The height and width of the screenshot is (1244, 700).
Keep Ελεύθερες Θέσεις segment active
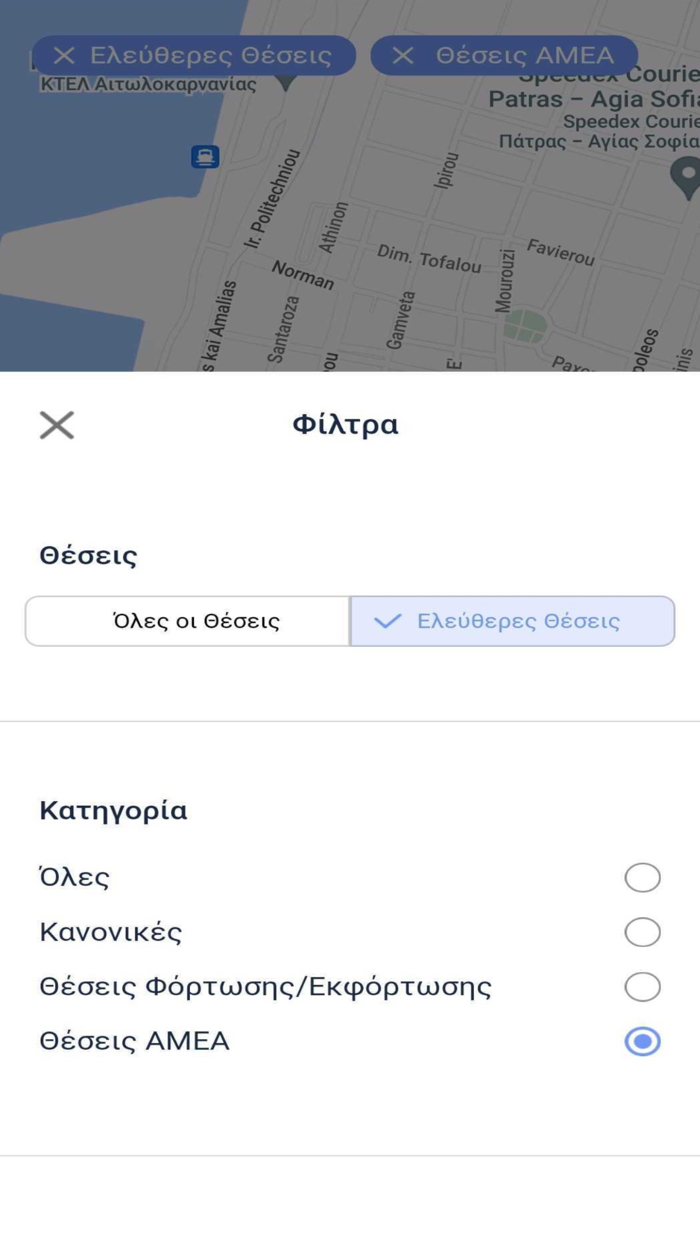[512, 621]
